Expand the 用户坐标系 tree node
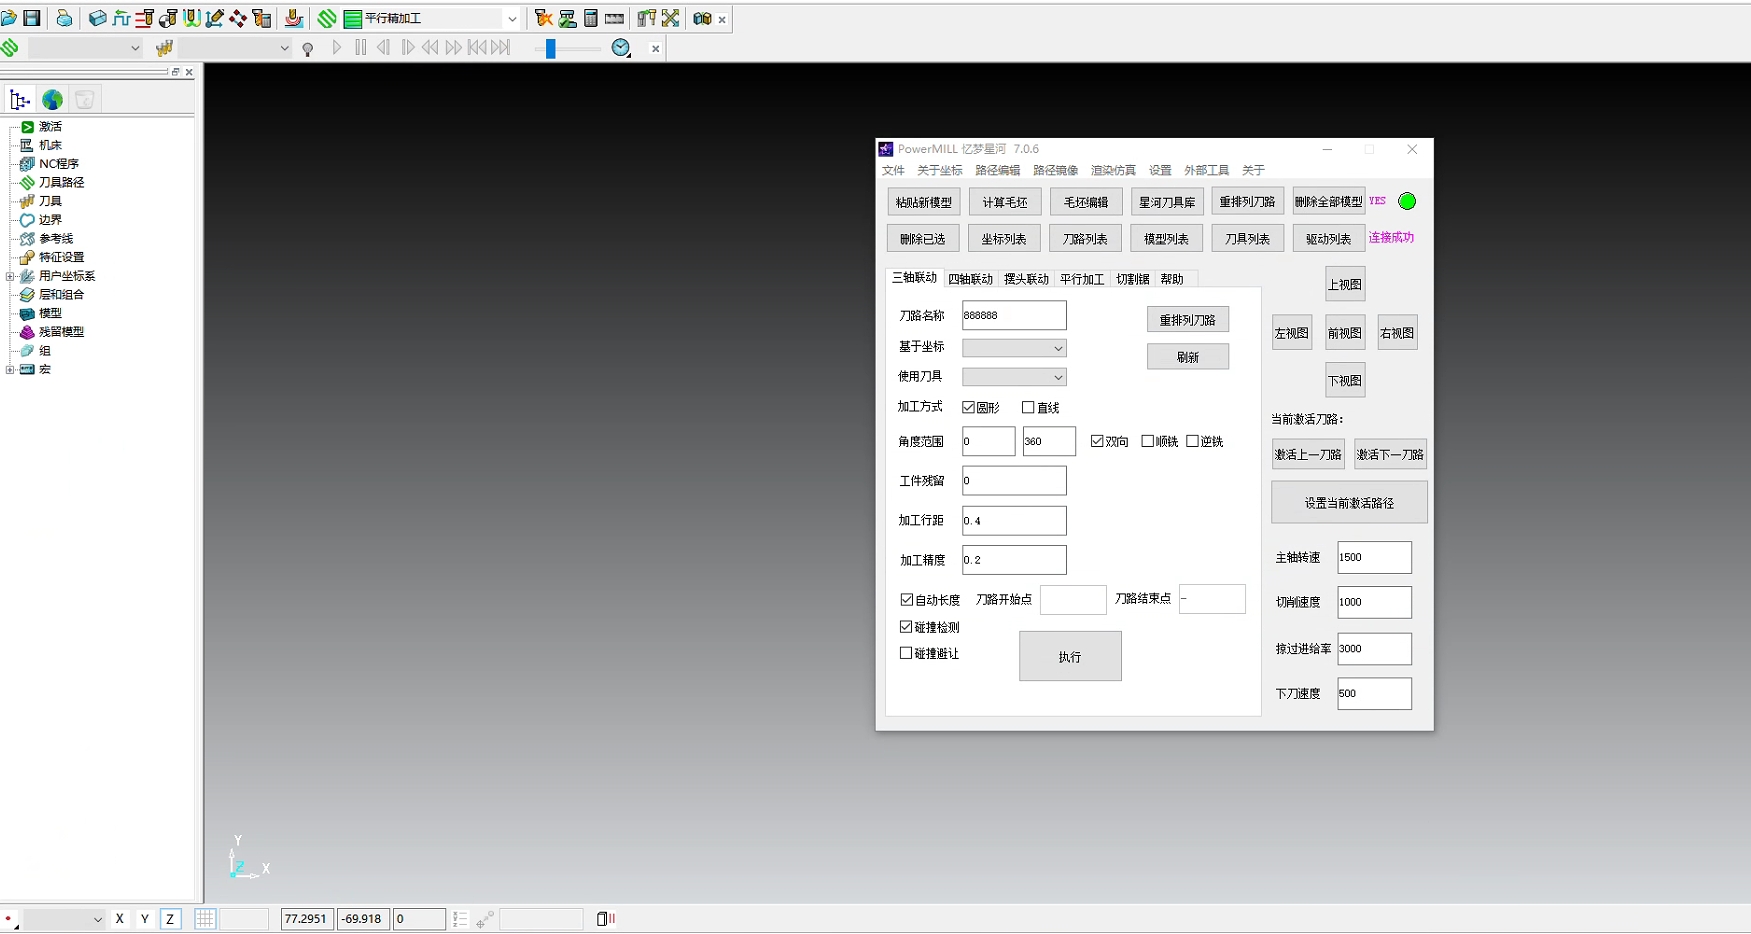The width and height of the screenshot is (1751, 934). (x=10, y=276)
